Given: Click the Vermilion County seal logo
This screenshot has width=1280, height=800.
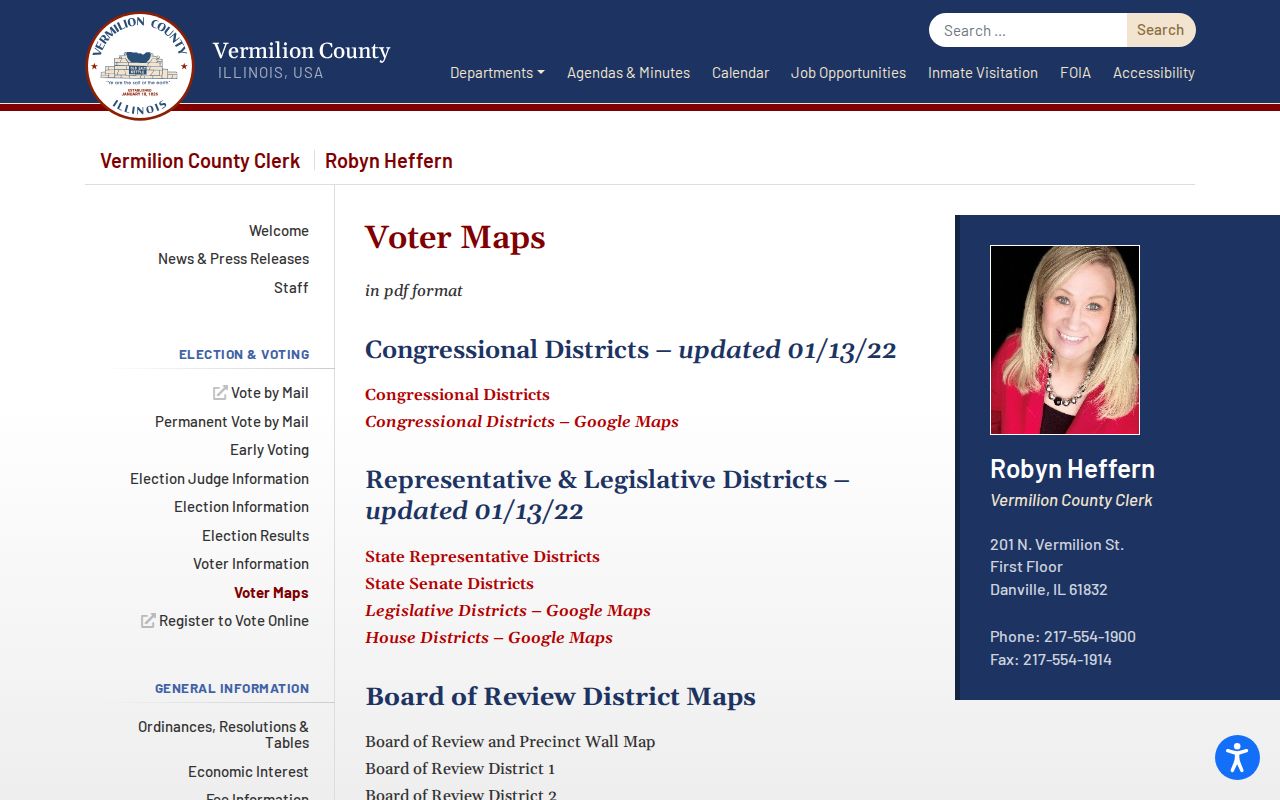Looking at the screenshot, I should click(140, 66).
